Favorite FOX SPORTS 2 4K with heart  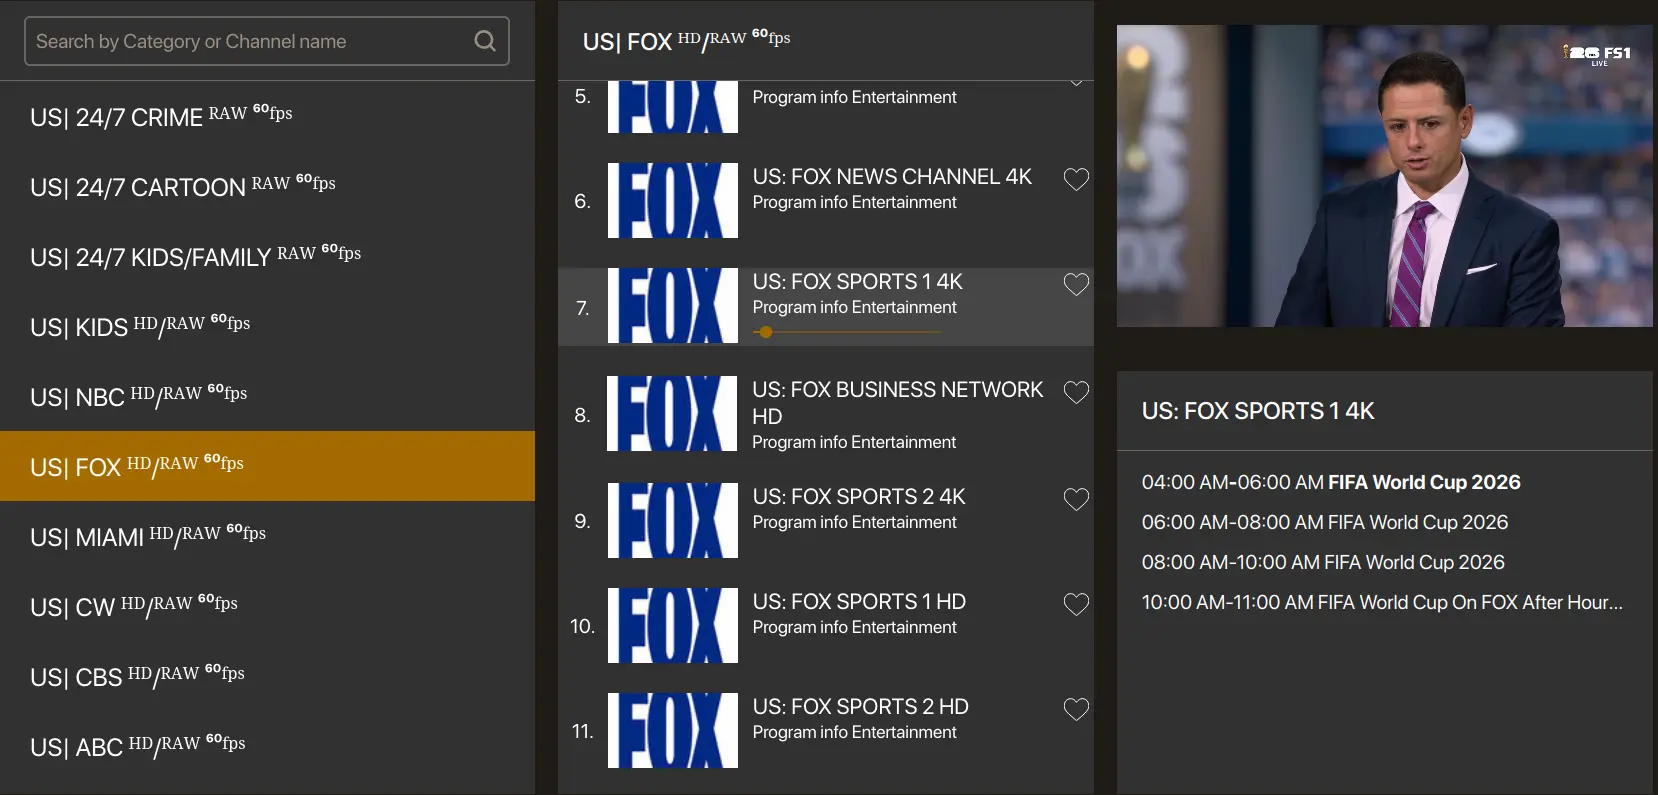pyautogui.click(x=1076, y=499)
